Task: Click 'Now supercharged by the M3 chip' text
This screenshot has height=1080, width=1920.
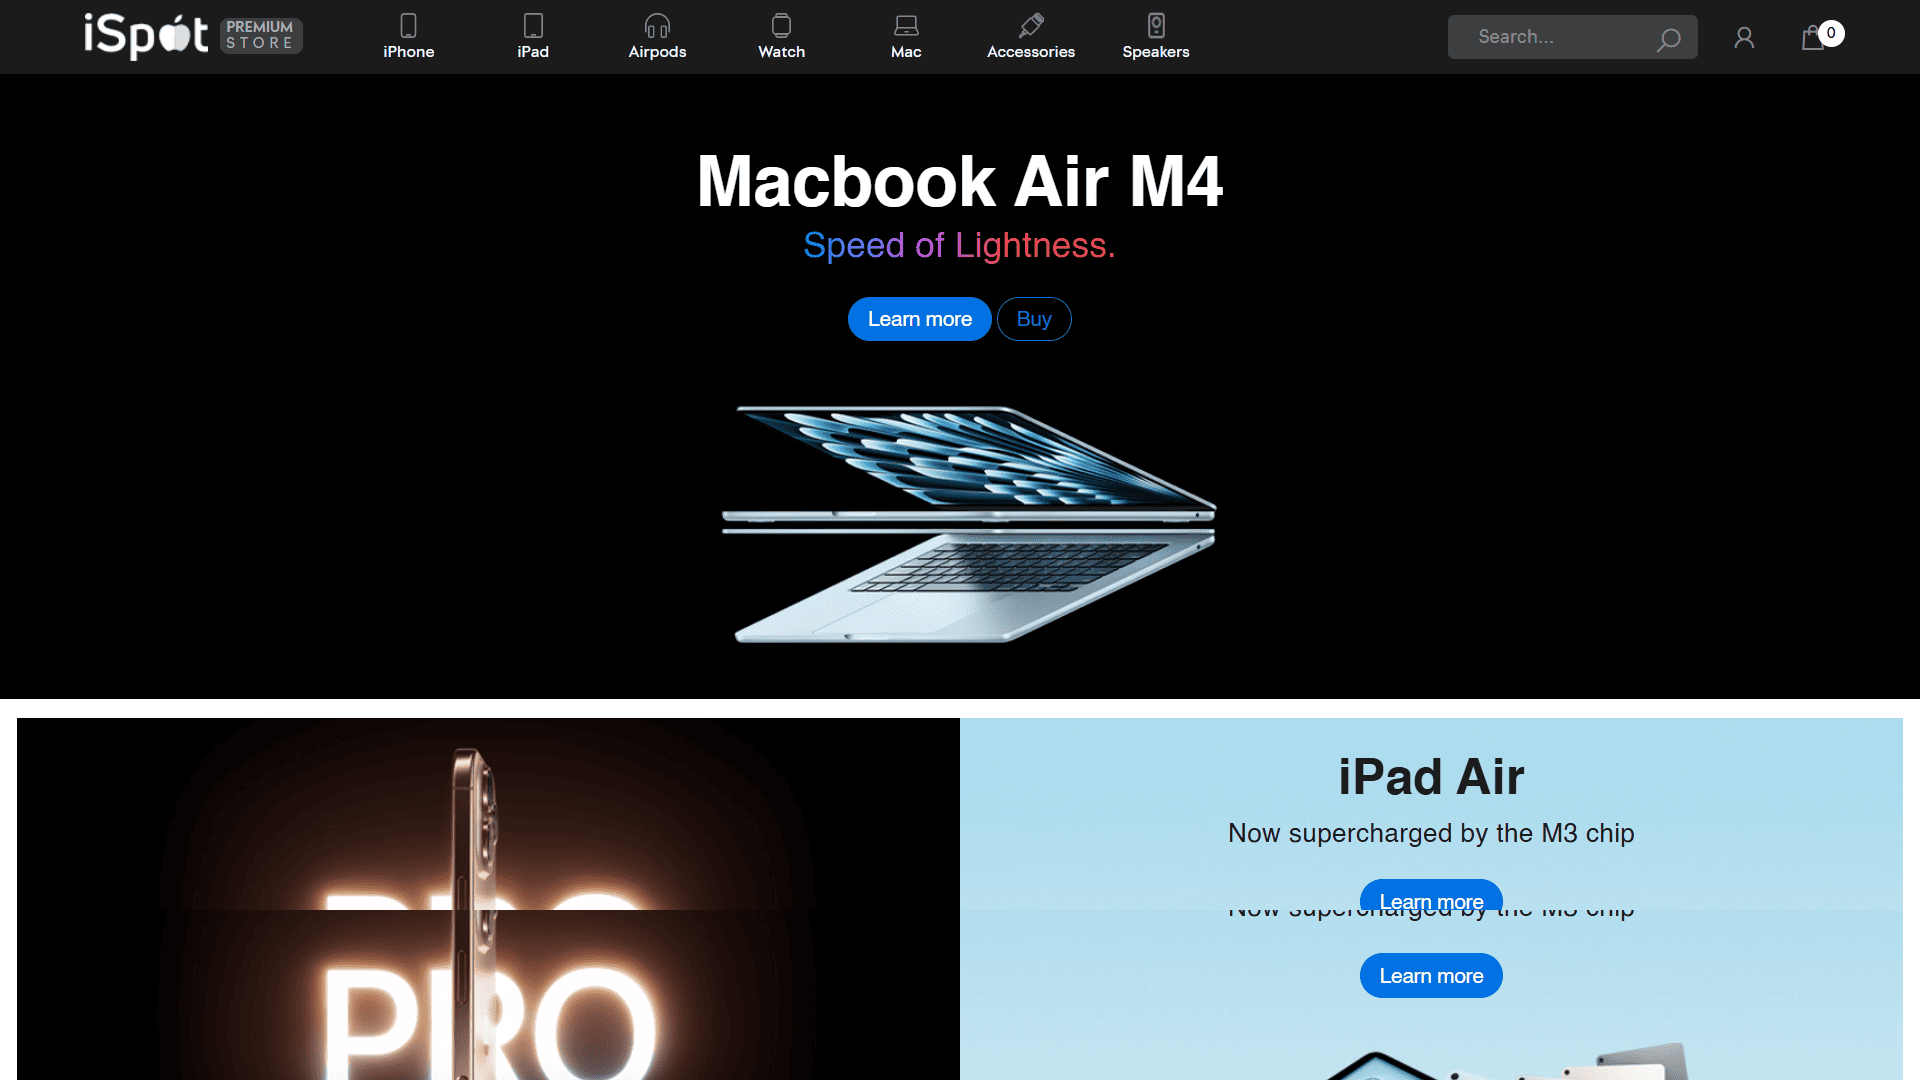Action: [x=1431, y=833]
